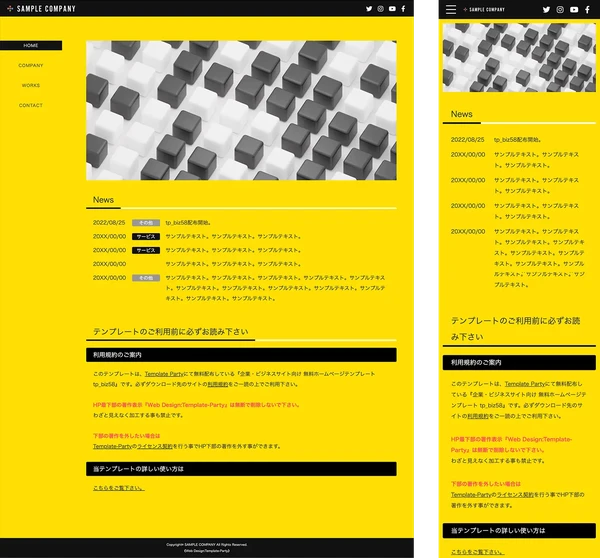Open Template Party link in desktop terms paragraph
This screenshot has width=600, height=558.
[164, 374]
